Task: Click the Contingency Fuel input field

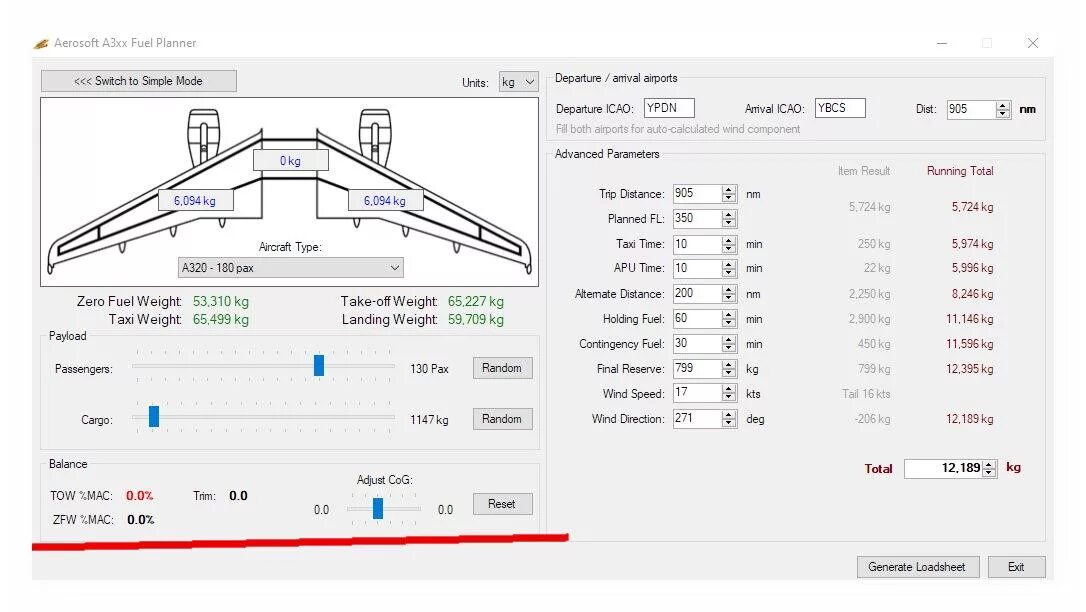Action: click(697, 343)
